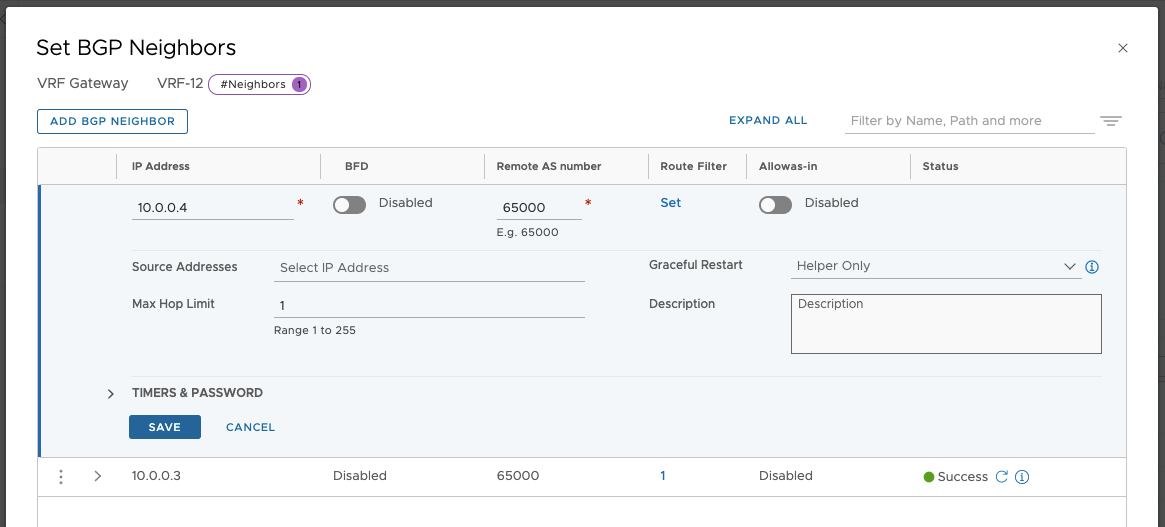
Task: Open route filter count for 10.0.0.3
Action: (662, 476)
